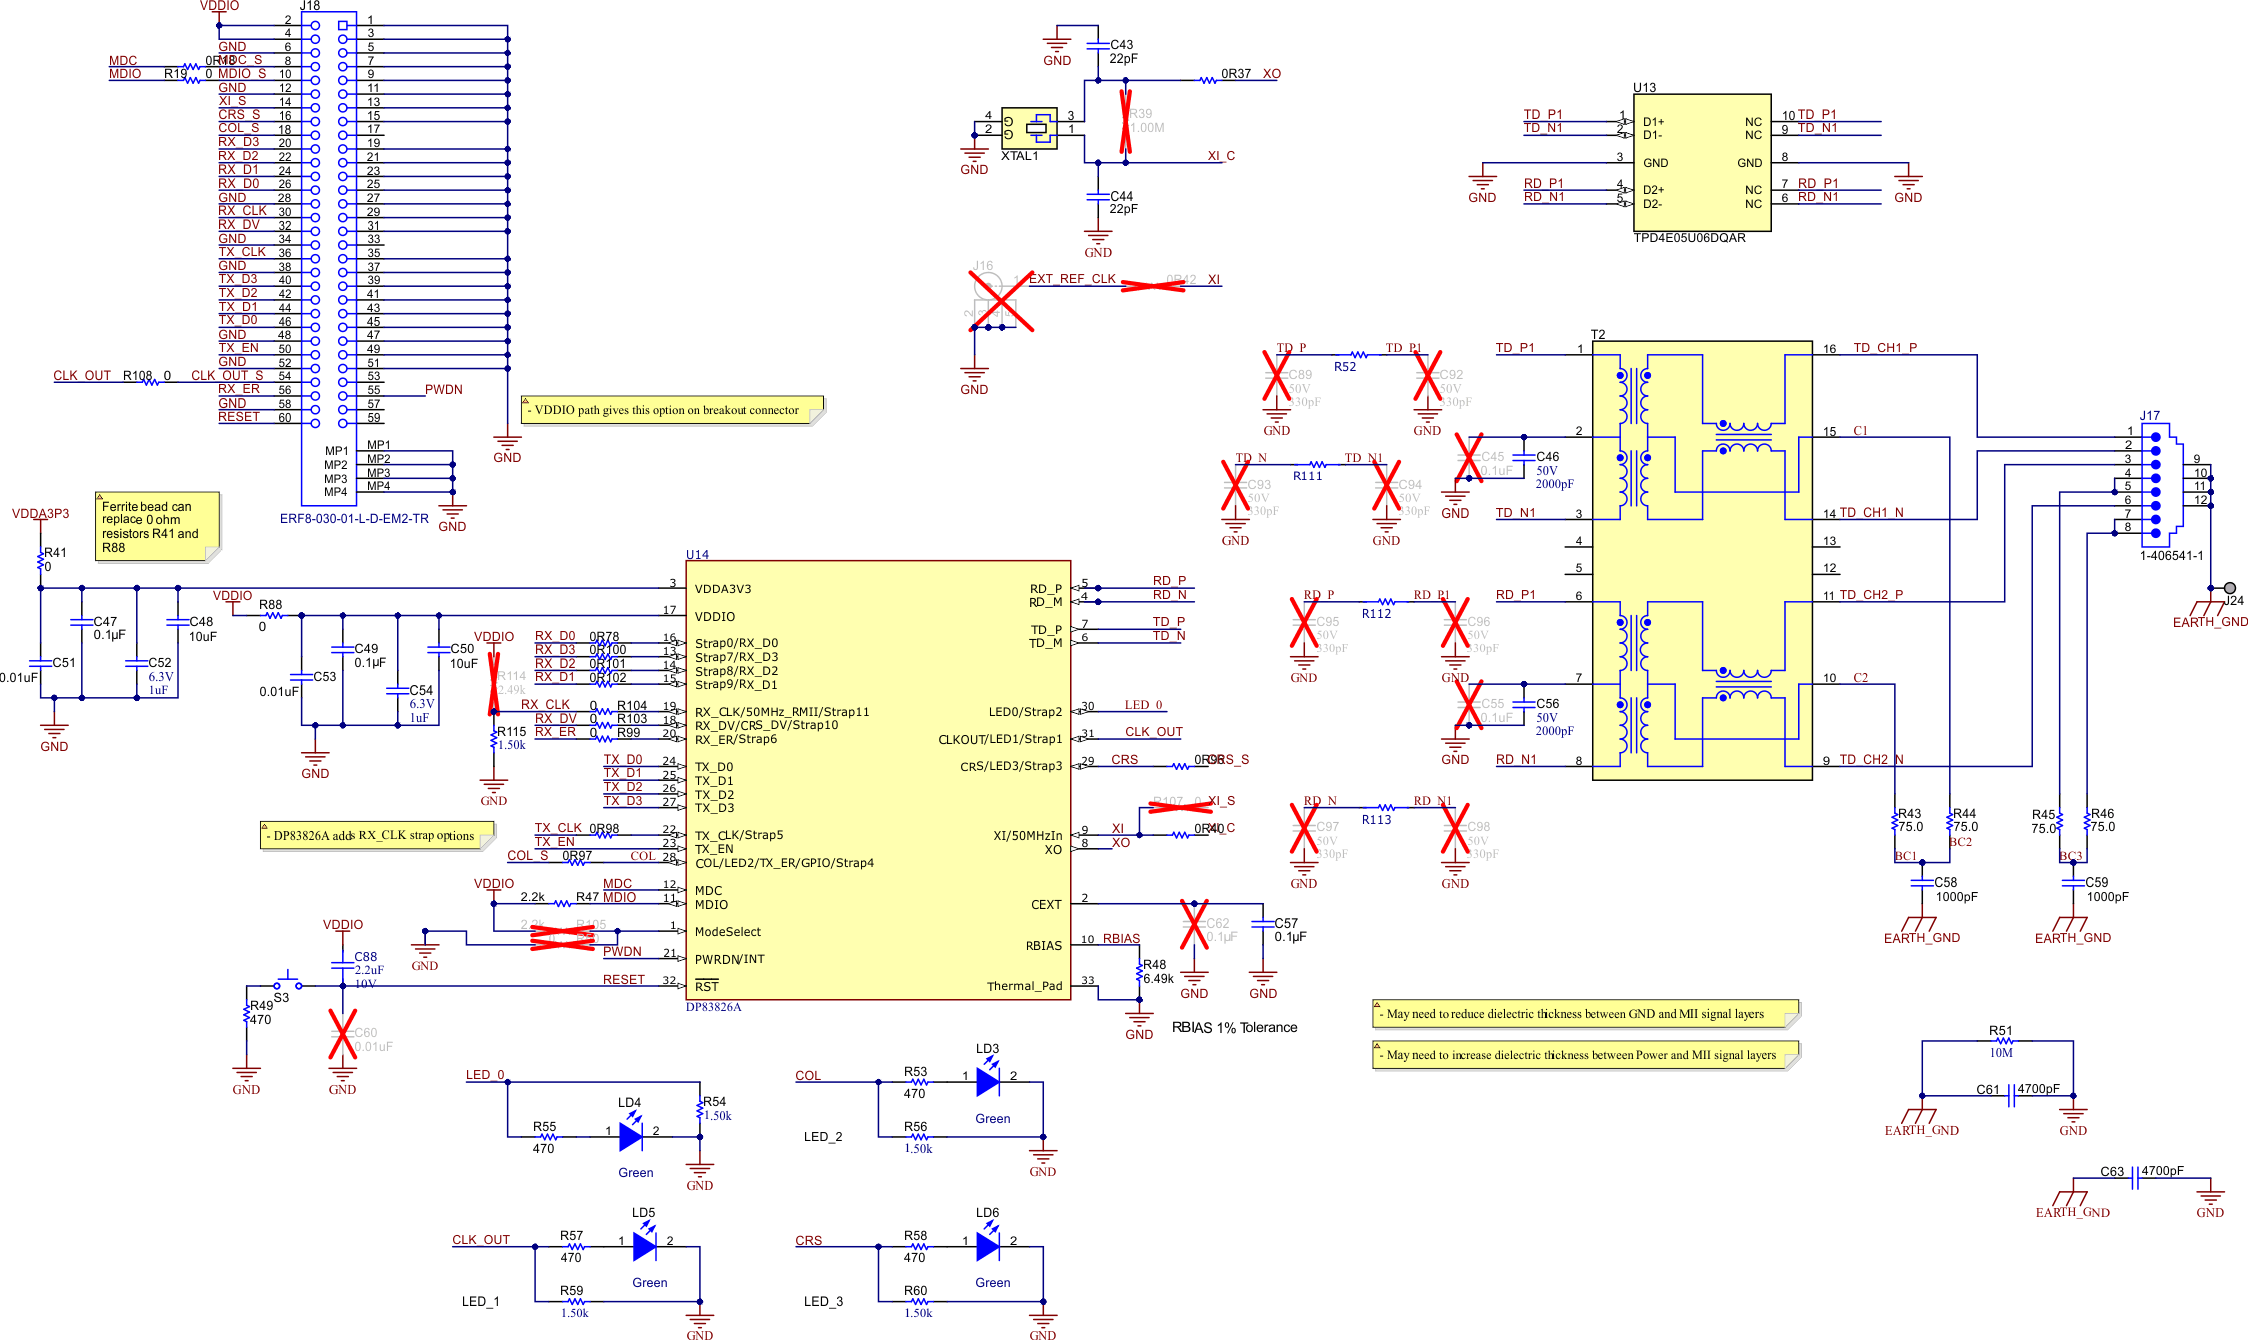
Task: Click the S3 reset pushbutton switch
Action: point(288,982)
